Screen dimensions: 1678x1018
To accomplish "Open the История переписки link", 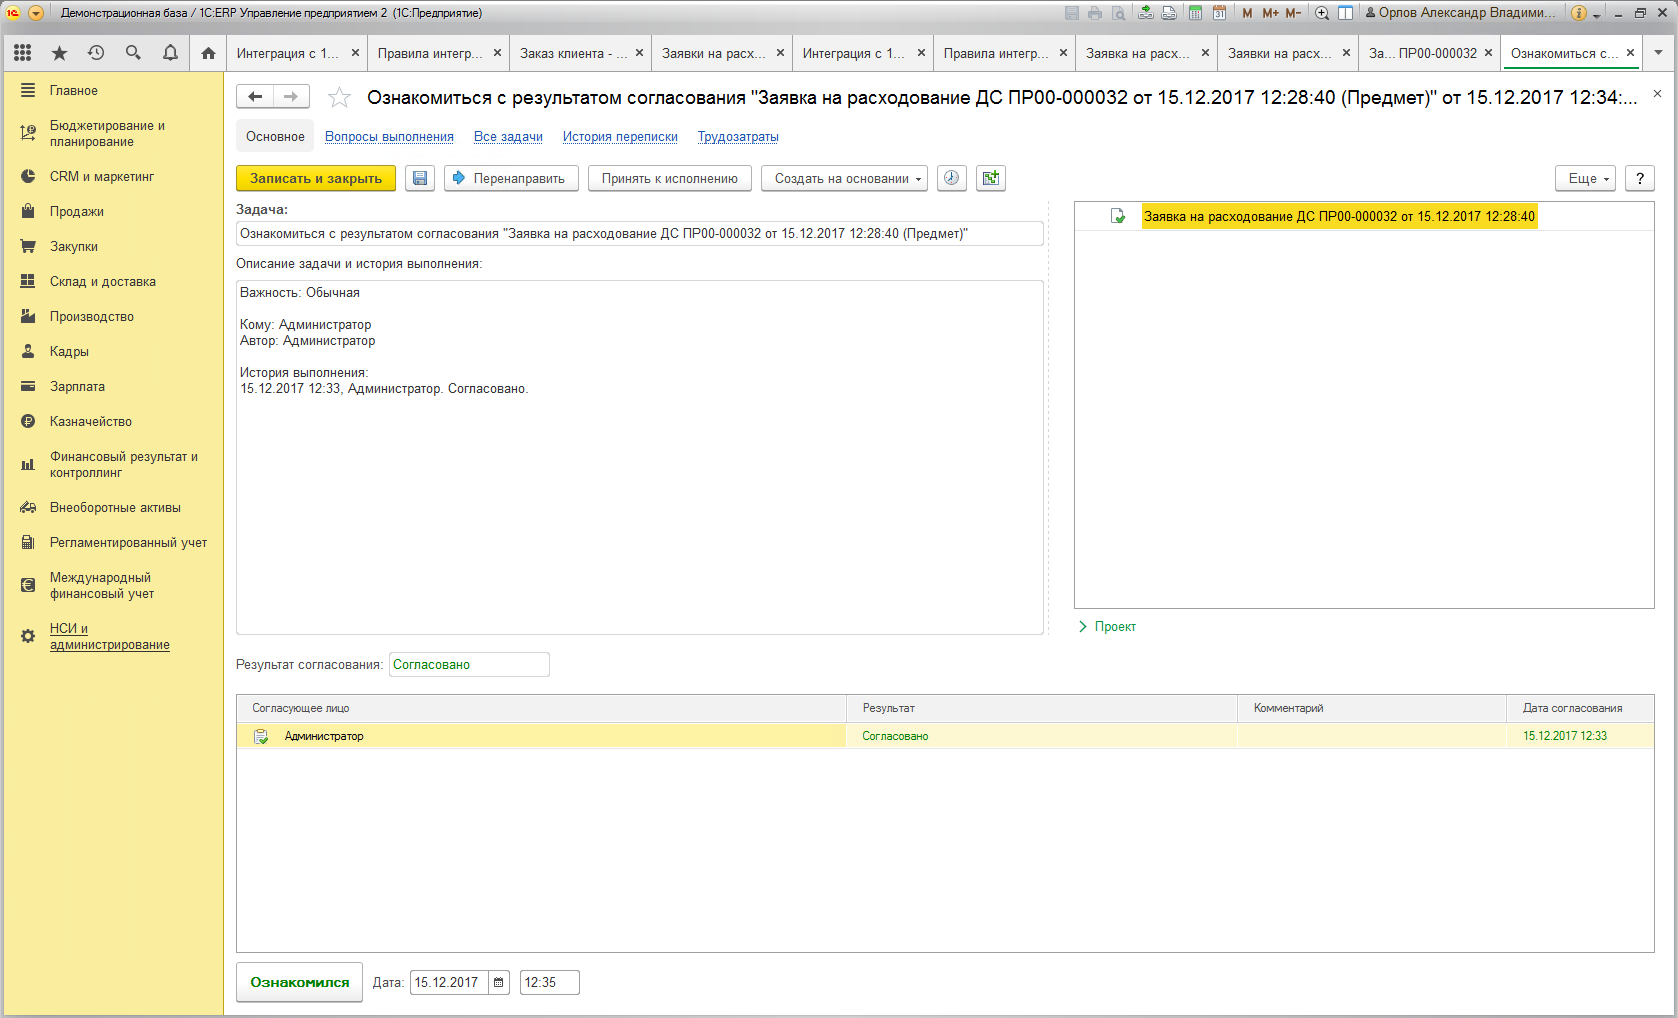I will click(620, 137).
